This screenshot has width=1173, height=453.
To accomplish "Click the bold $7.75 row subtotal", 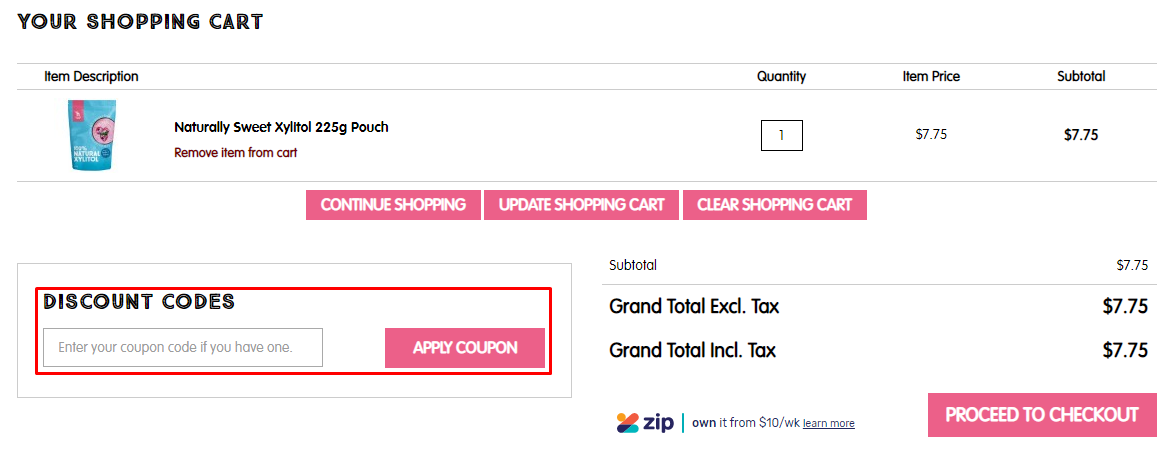I will click(1081, 135).
